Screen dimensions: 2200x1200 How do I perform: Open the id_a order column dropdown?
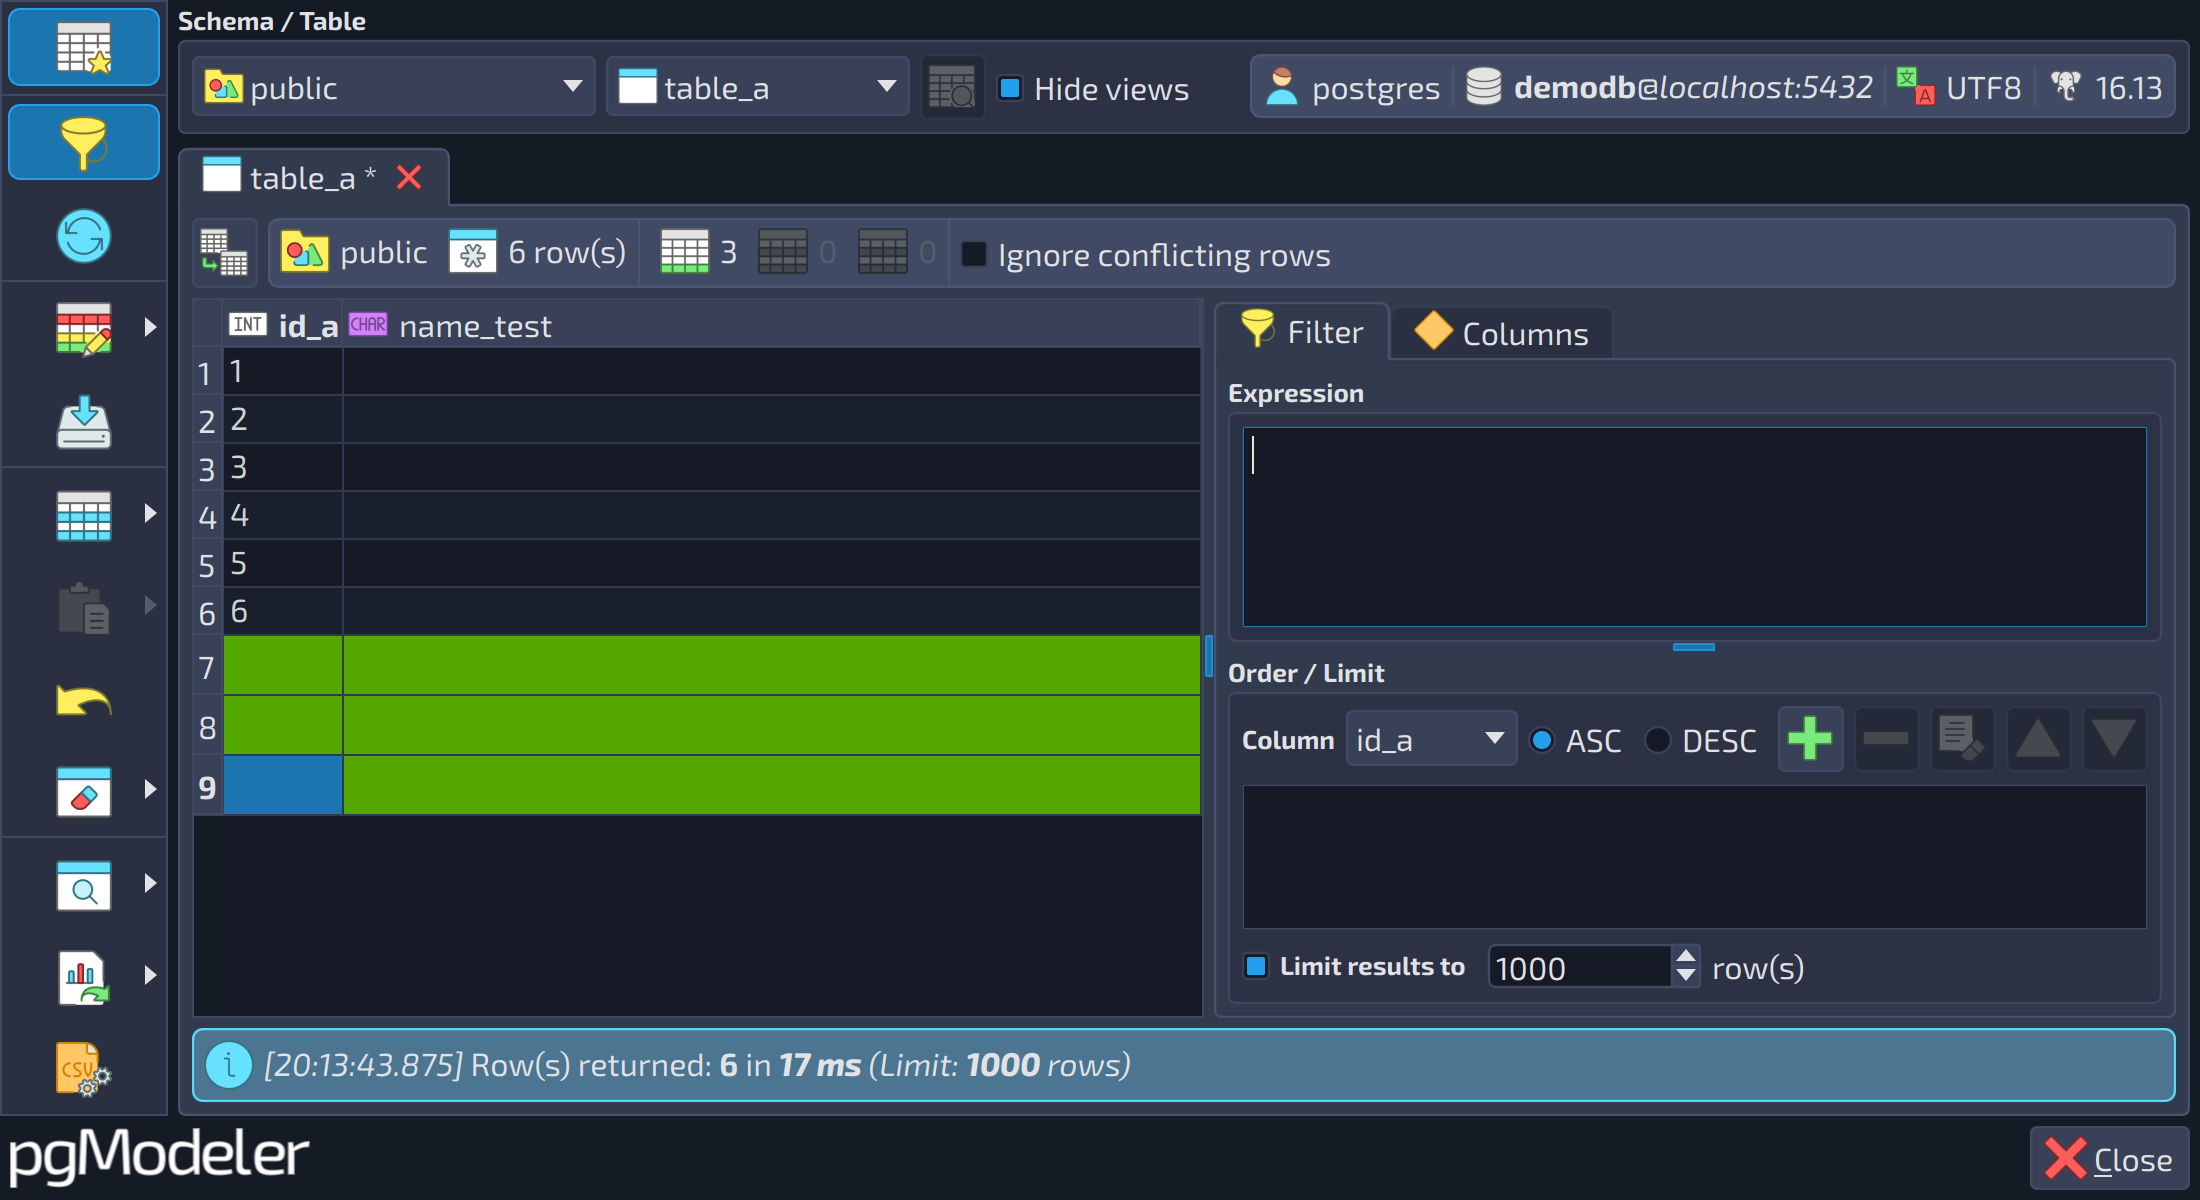(1431, 739)
